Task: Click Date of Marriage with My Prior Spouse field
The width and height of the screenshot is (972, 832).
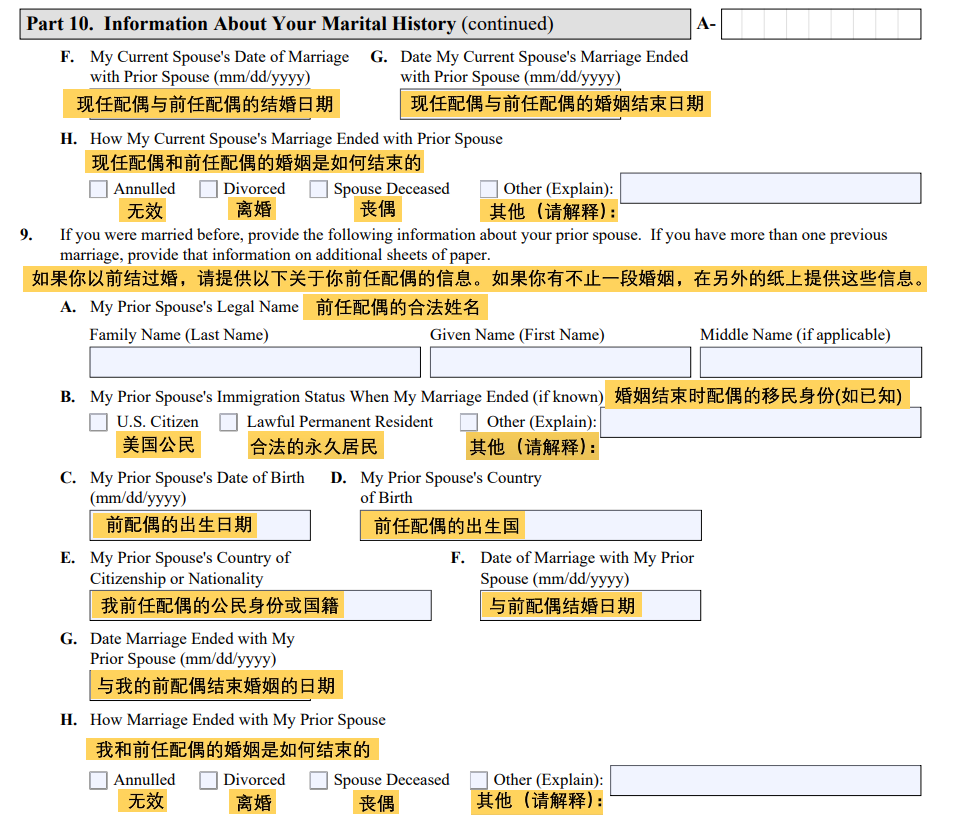Action: point(590,605)
